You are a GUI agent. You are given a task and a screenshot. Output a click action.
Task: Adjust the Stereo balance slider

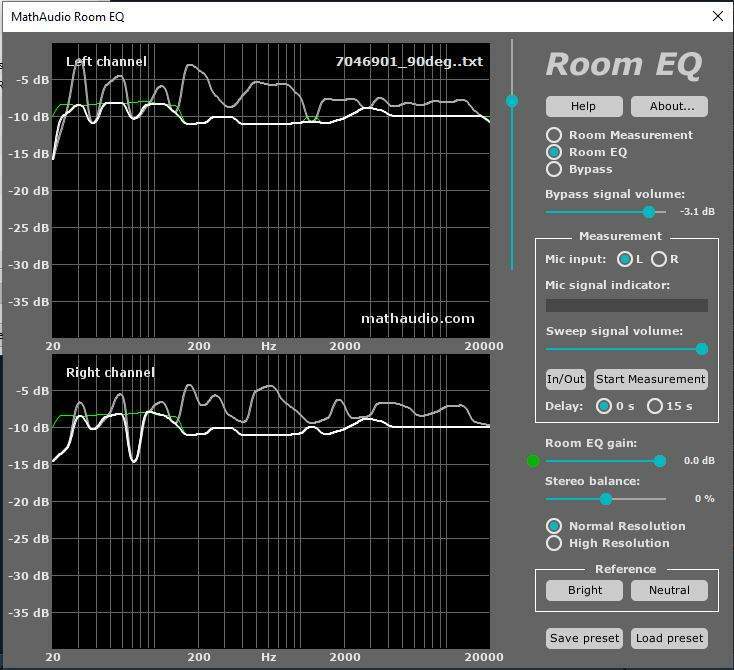coord(606,499)
